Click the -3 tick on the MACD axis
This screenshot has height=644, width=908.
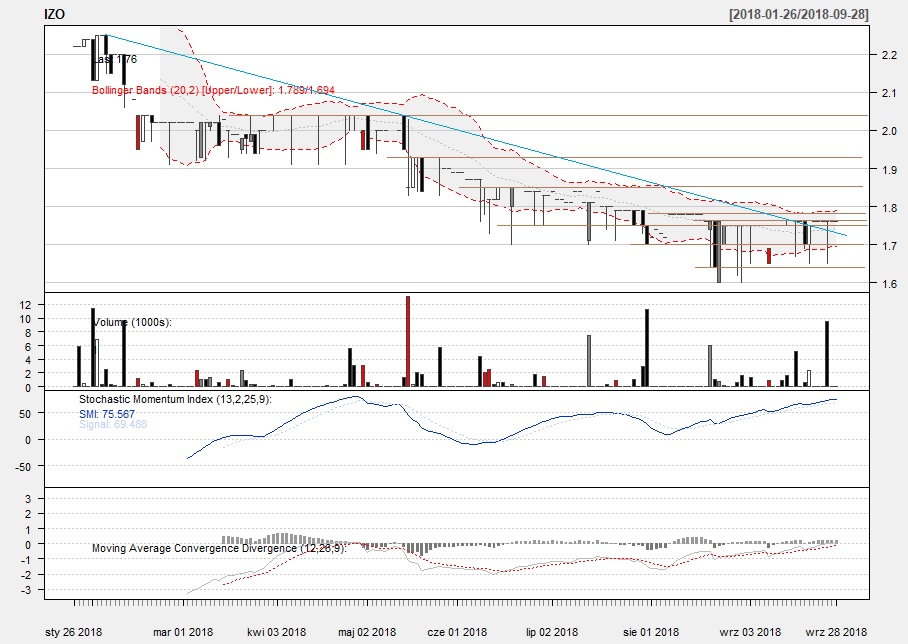25,590
